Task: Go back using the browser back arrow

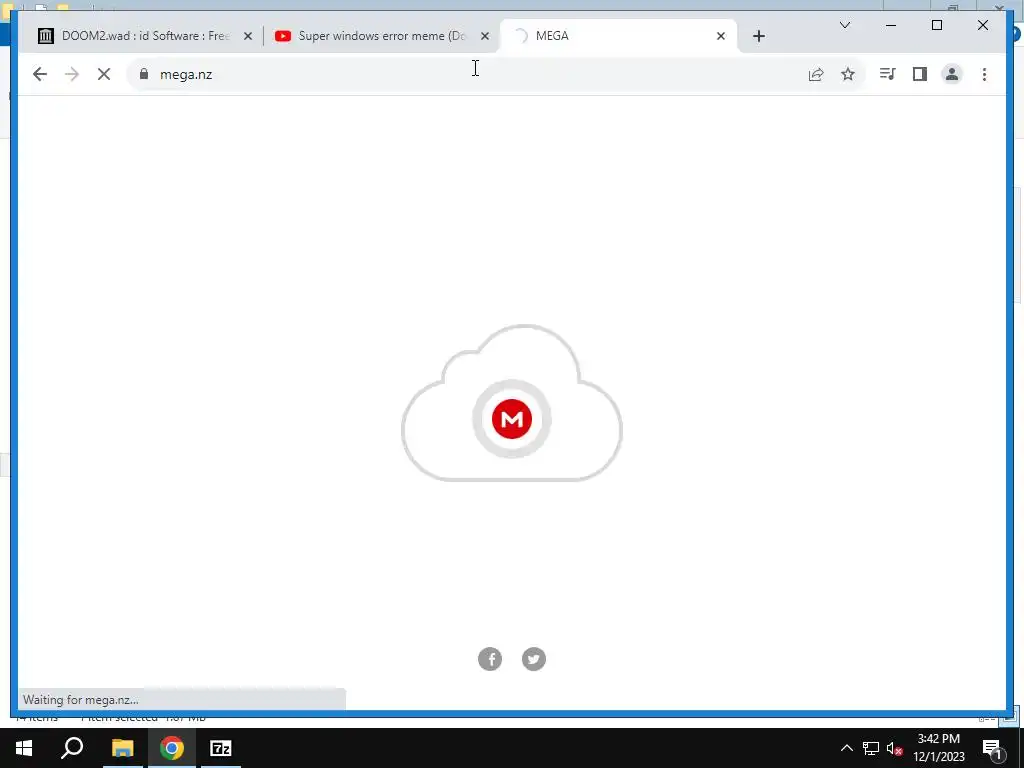Action: click(40, 74)
